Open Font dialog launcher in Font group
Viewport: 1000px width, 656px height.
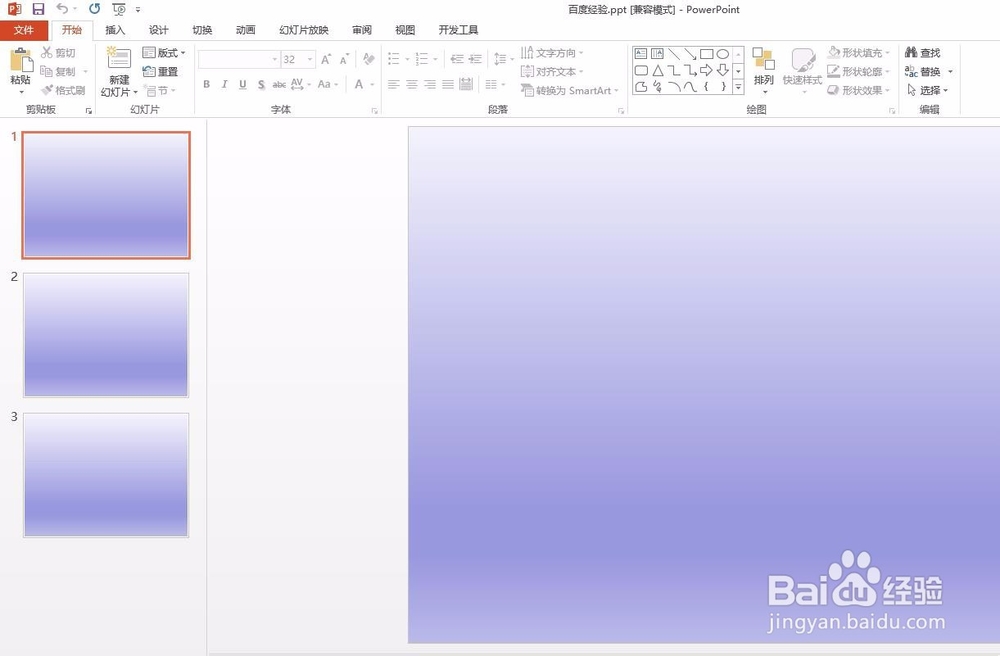(374, 111)
